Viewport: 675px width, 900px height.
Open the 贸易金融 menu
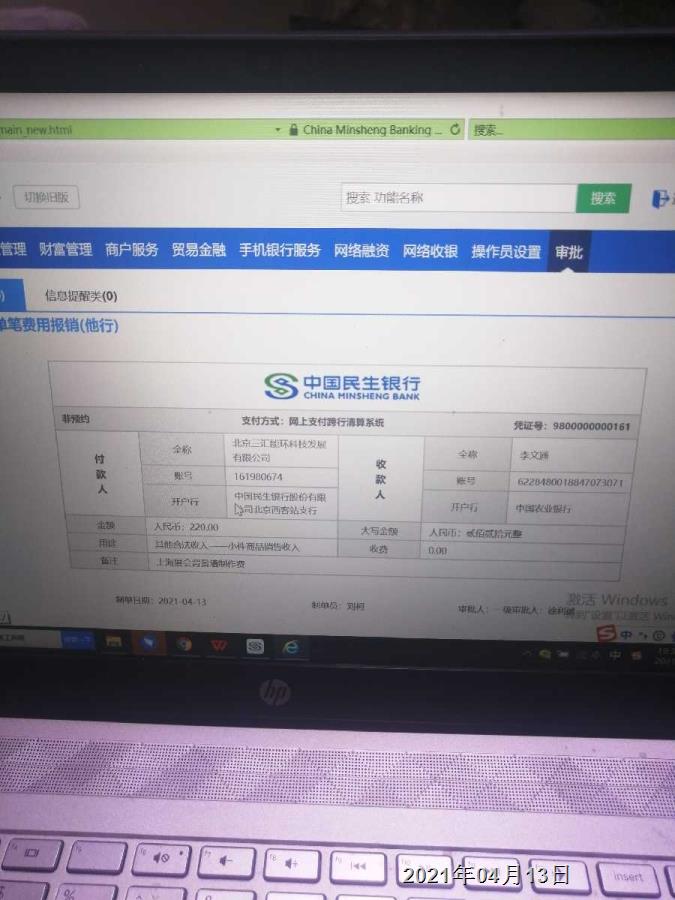pos(199,250)
